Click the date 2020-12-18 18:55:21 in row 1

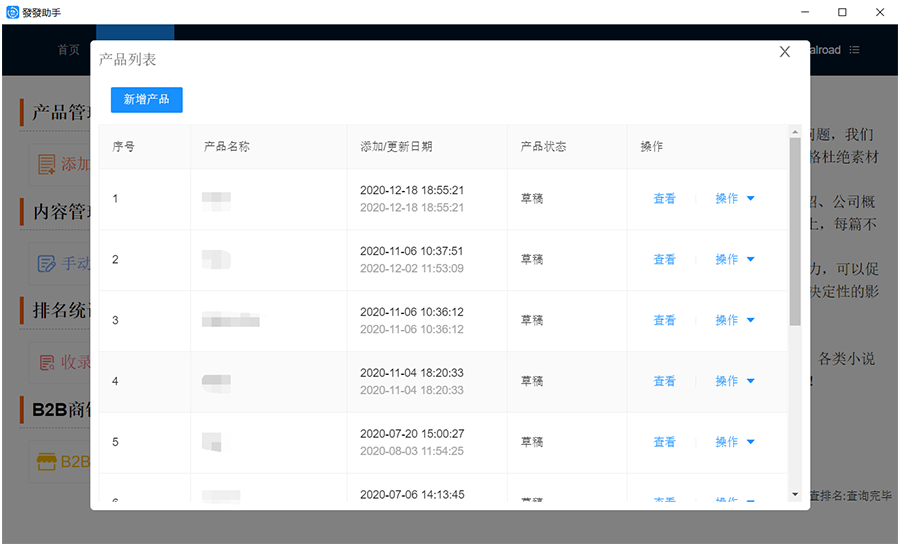tap(412, 190)
